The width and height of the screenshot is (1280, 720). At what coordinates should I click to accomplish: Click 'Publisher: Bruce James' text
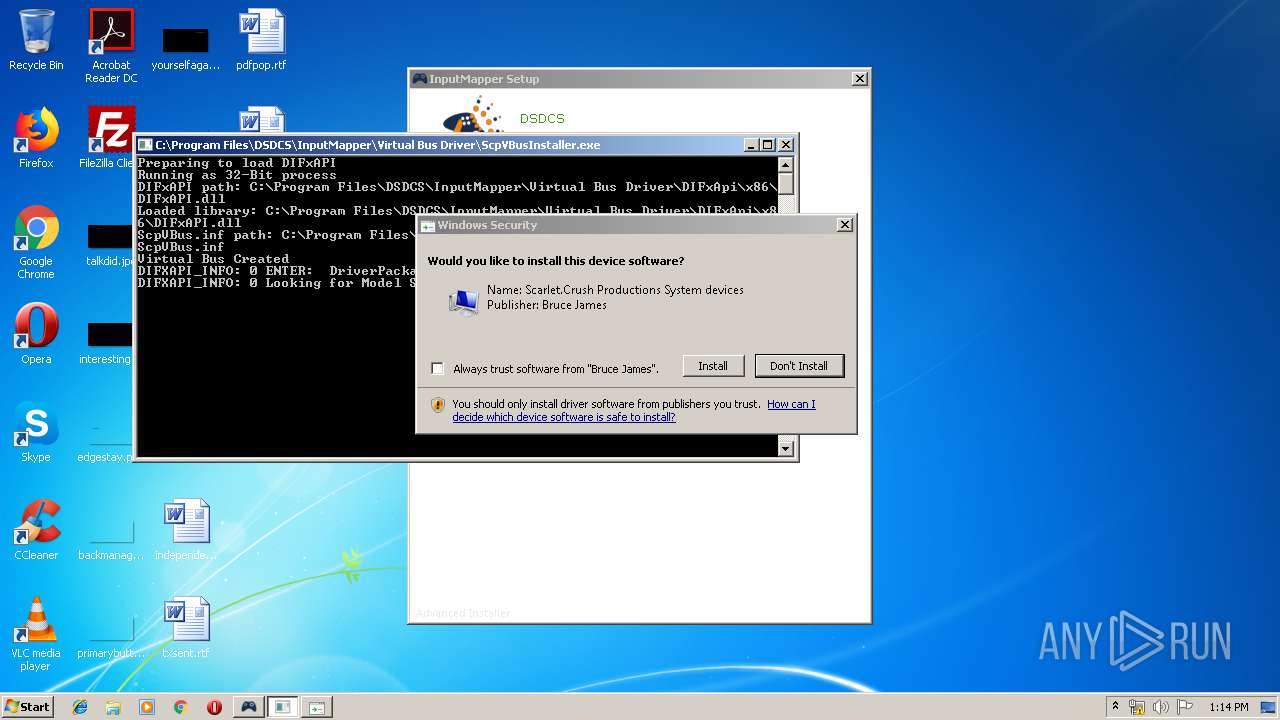coord(546,305)
